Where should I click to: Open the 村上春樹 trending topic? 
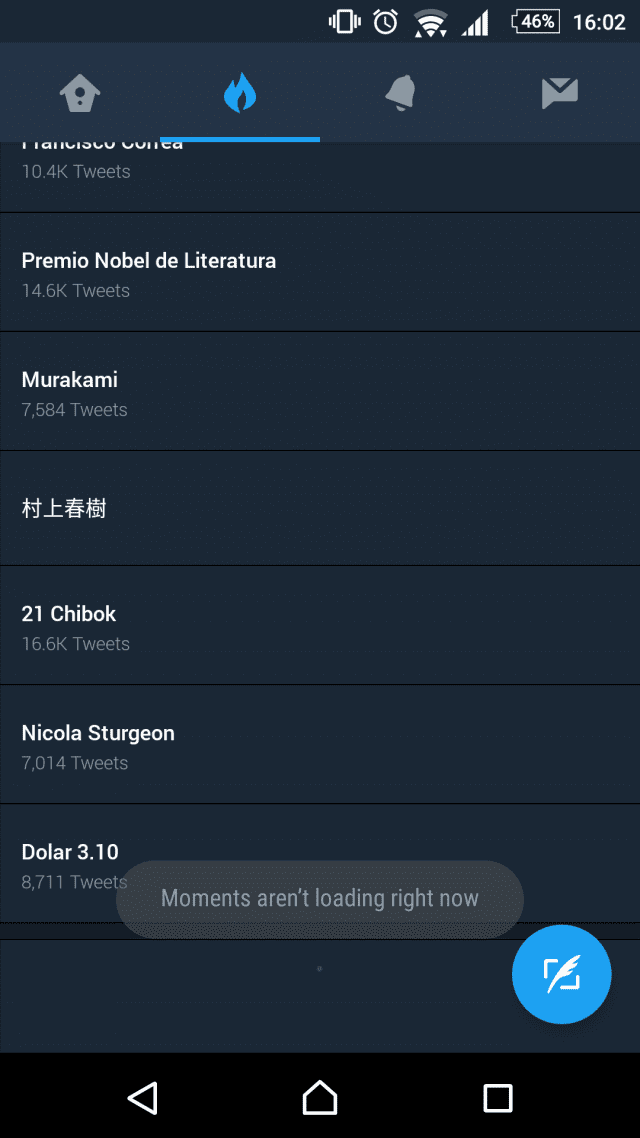pyautogui.click(x=320, y=509)
